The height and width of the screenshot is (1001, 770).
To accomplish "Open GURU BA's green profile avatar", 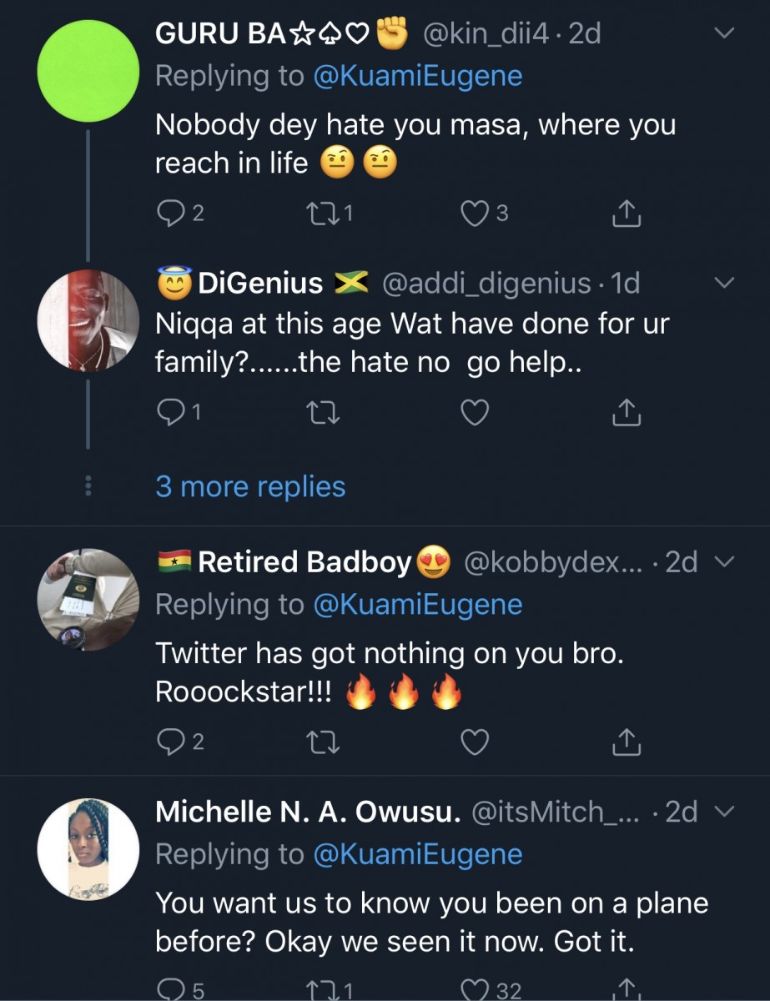I will pos(88,71).
